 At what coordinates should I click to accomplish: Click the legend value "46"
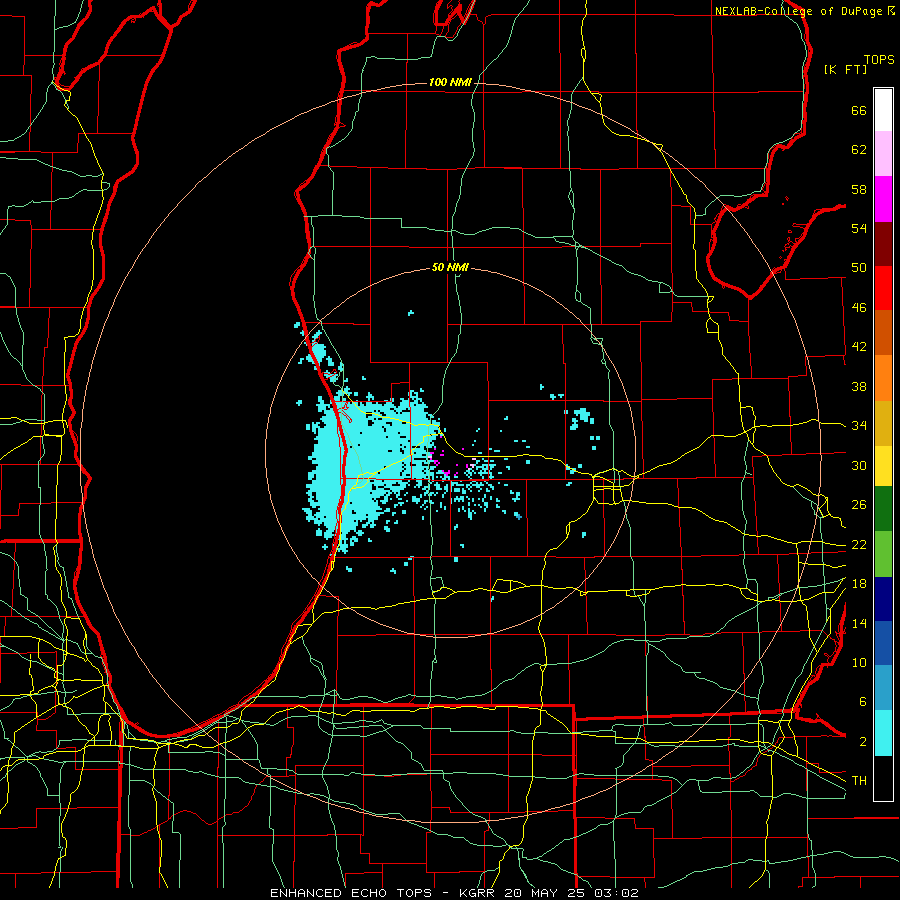859,308
